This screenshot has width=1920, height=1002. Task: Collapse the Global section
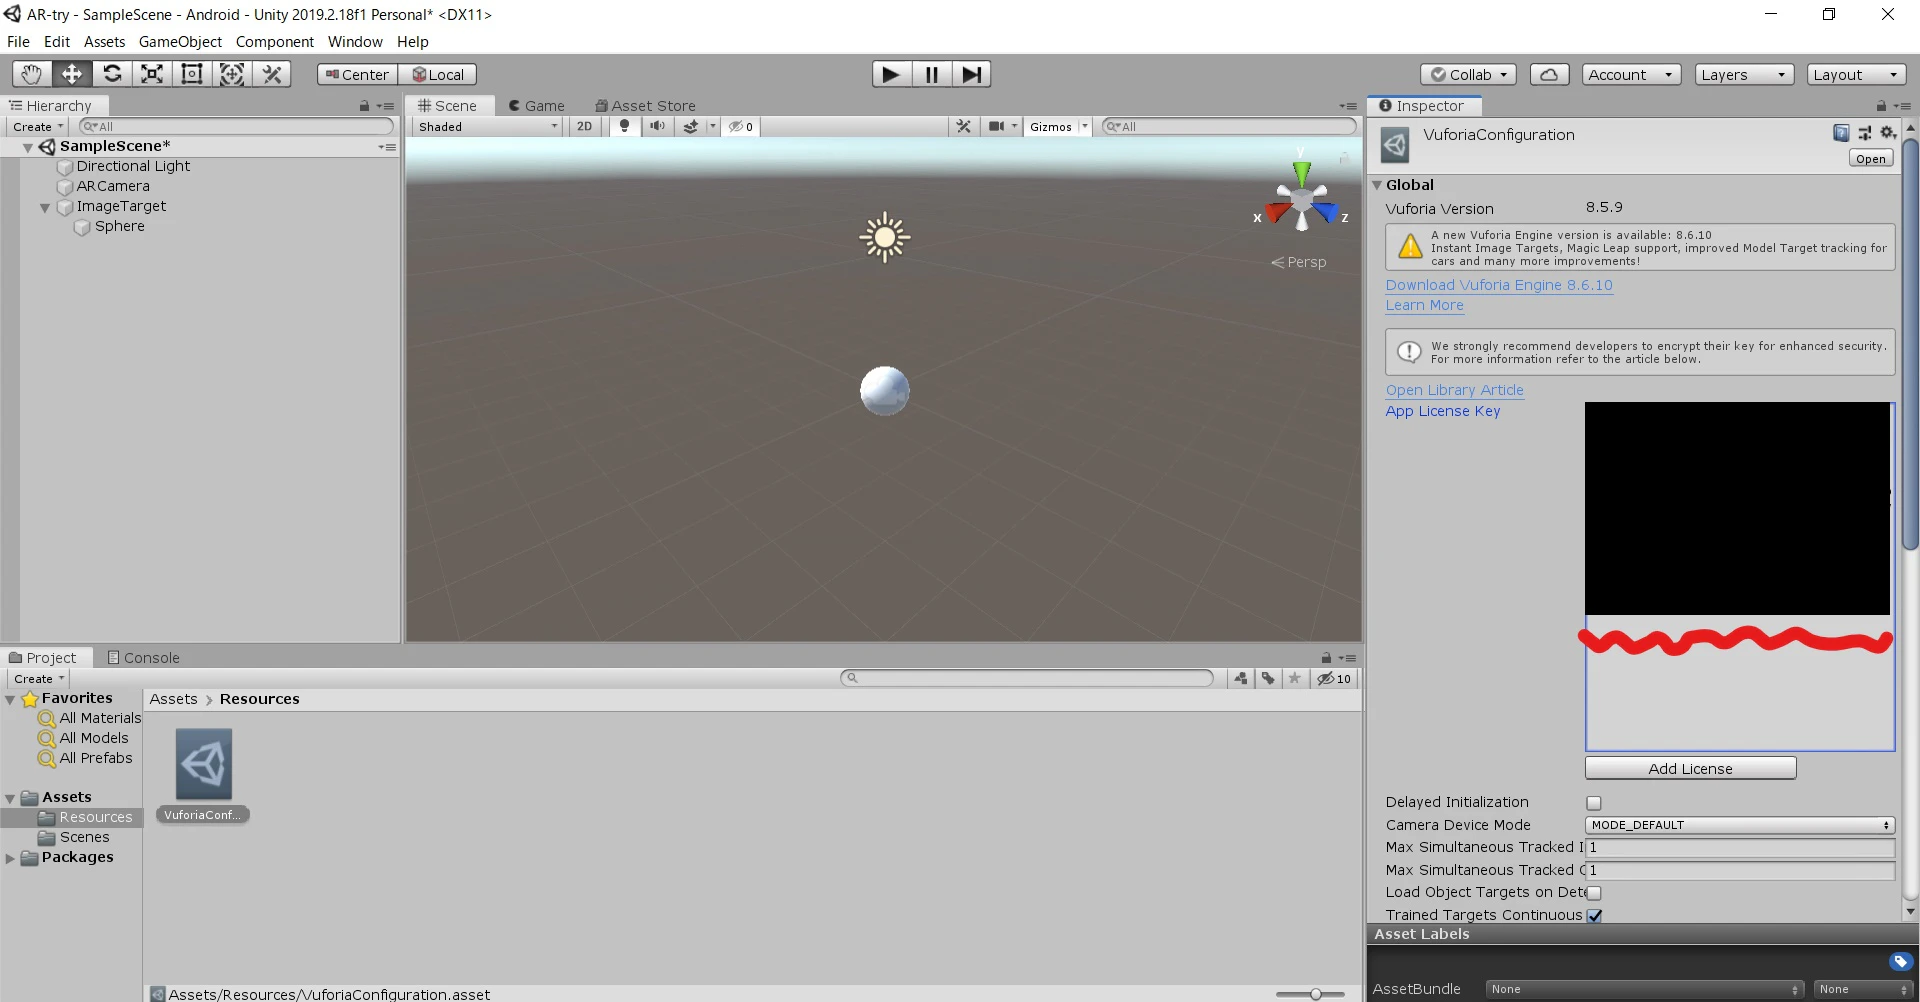click(1377, 185)
